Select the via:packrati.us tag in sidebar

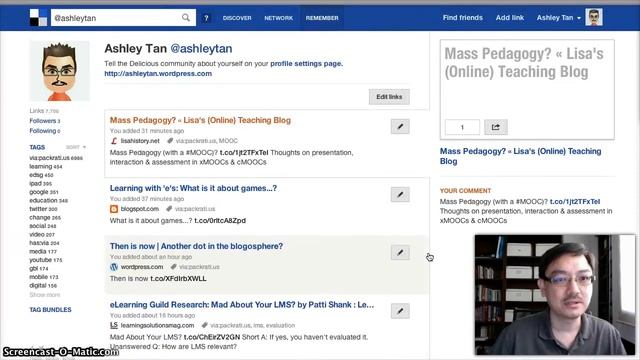point(56,158)
